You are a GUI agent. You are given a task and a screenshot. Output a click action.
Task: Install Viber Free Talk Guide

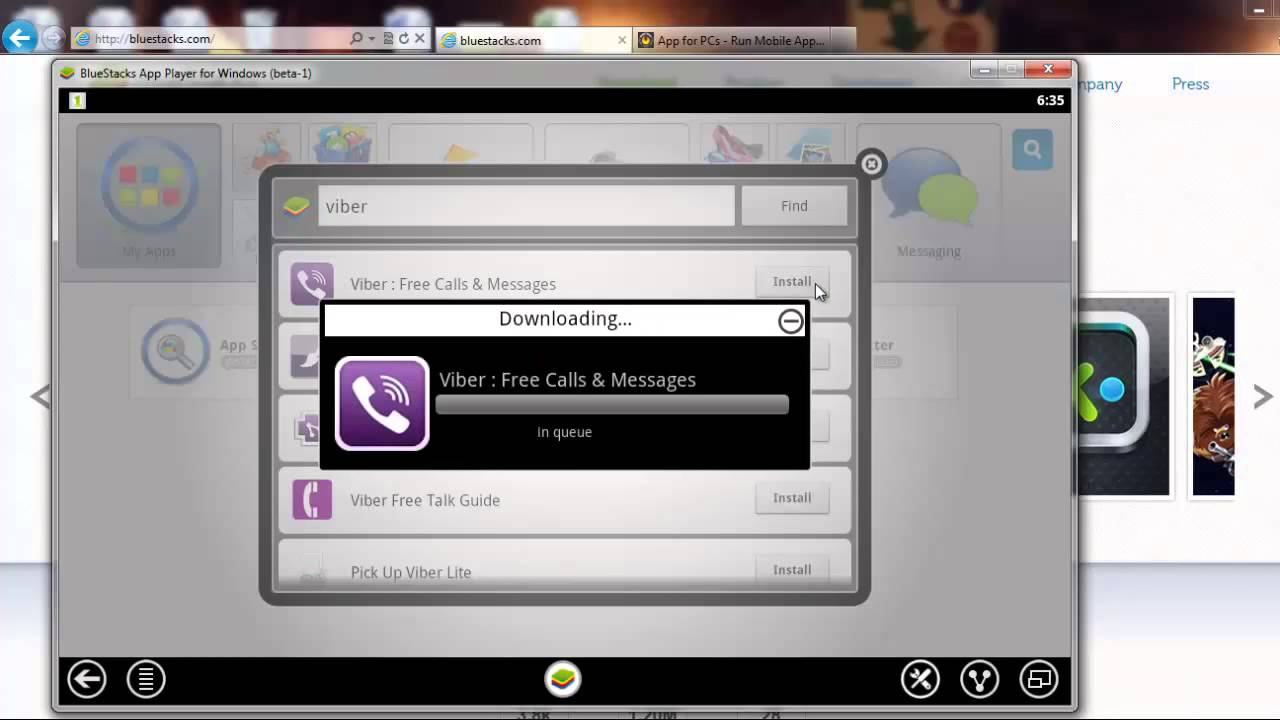click(x=792, y=498)
